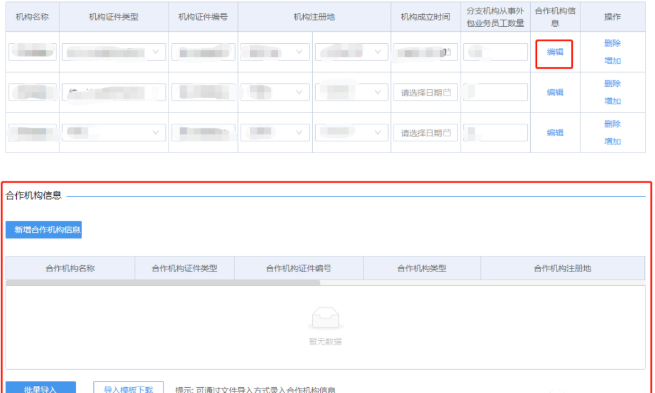Click 编辑 link in the third row

point(555,132)
